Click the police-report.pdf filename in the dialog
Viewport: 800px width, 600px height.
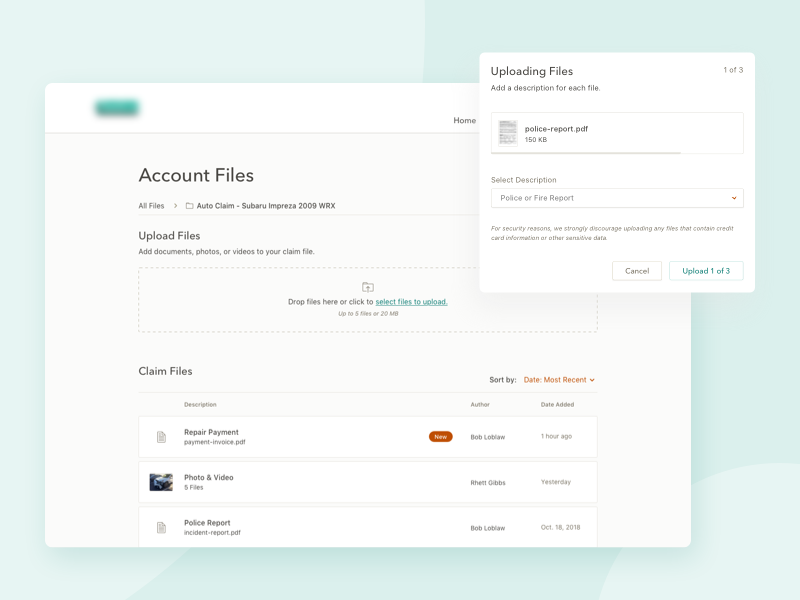pos(556,129)
